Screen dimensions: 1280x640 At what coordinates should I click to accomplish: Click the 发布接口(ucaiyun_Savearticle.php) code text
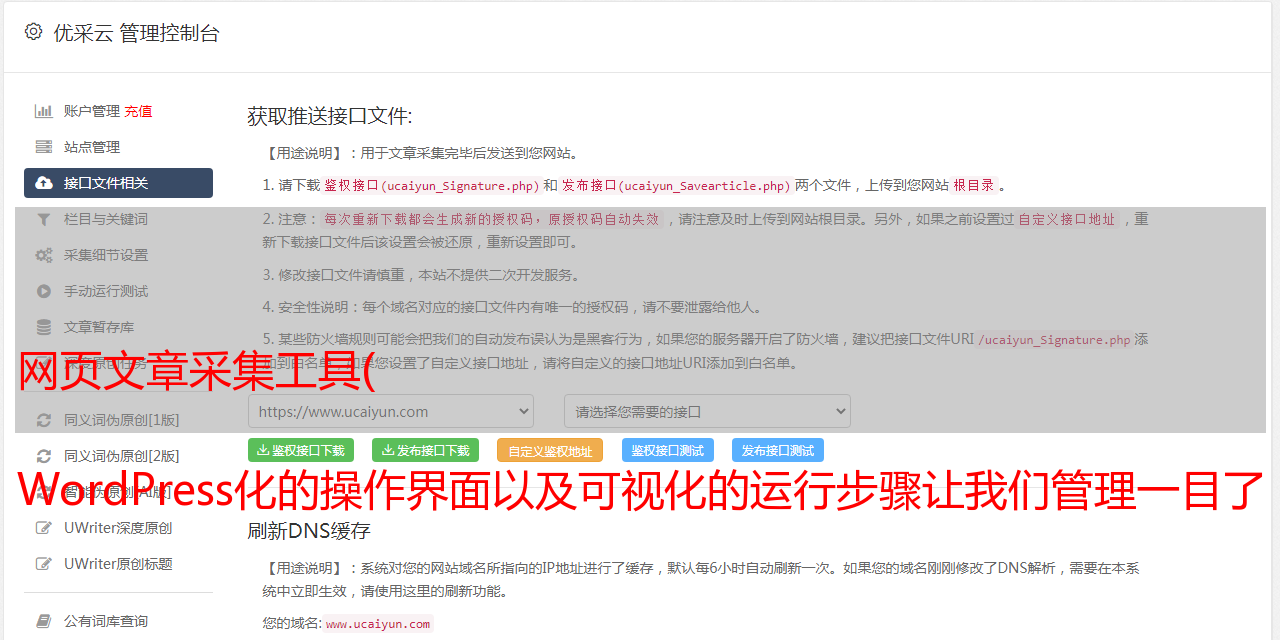(x=676, y=185)
